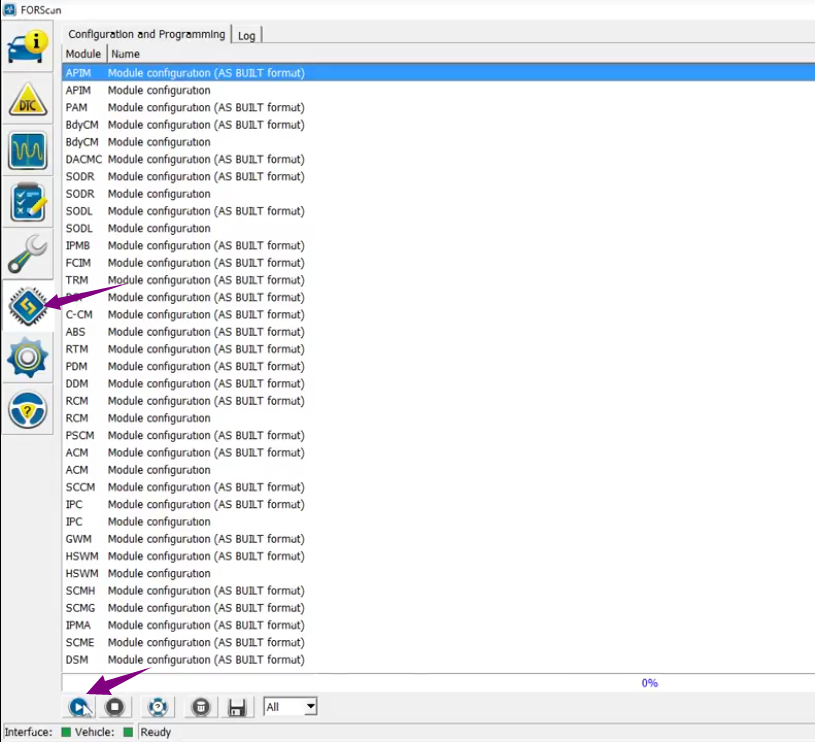
Task: Open the Help steering wheel icon
Action: click(x=28, y=410)
